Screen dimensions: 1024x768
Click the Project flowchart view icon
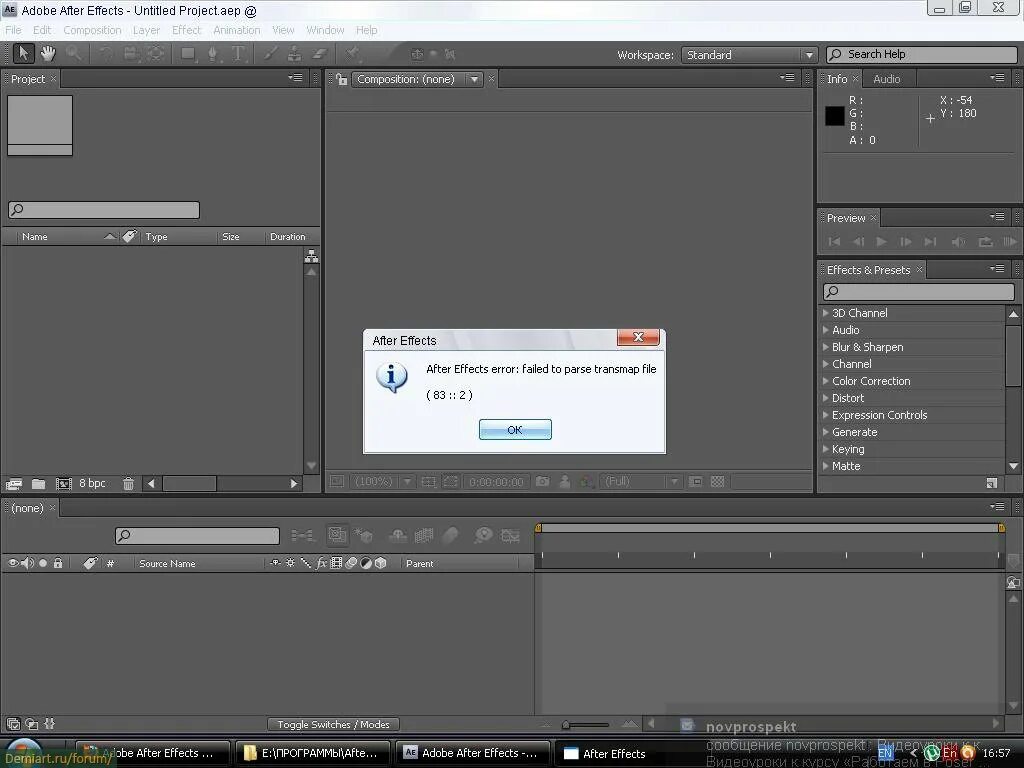pos(312,256)
